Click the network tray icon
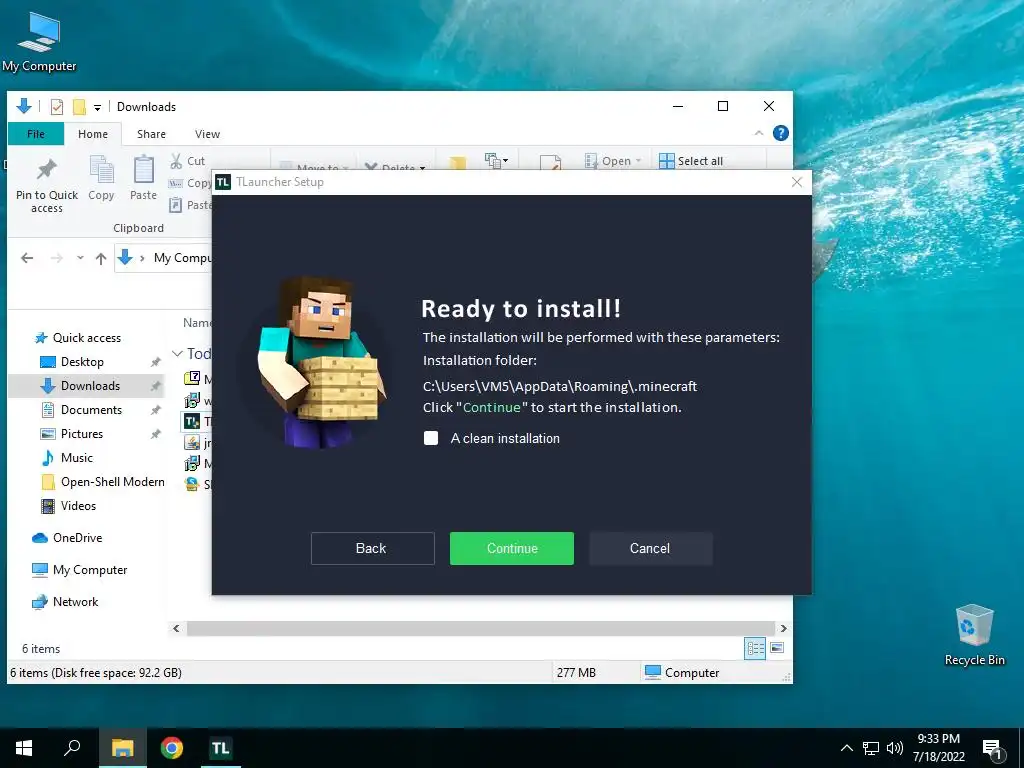This screenshot has width=1024, height=768. [x=871, y=748]
